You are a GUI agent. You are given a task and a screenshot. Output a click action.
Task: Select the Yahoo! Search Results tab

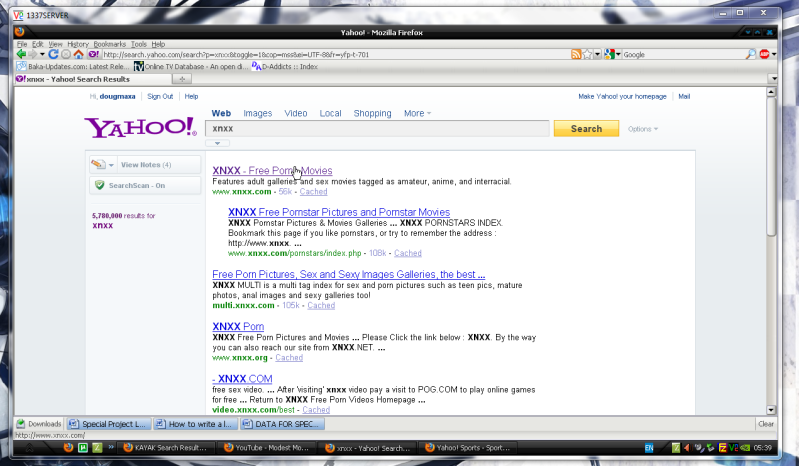pyautogui.click(x=93, y=79)
